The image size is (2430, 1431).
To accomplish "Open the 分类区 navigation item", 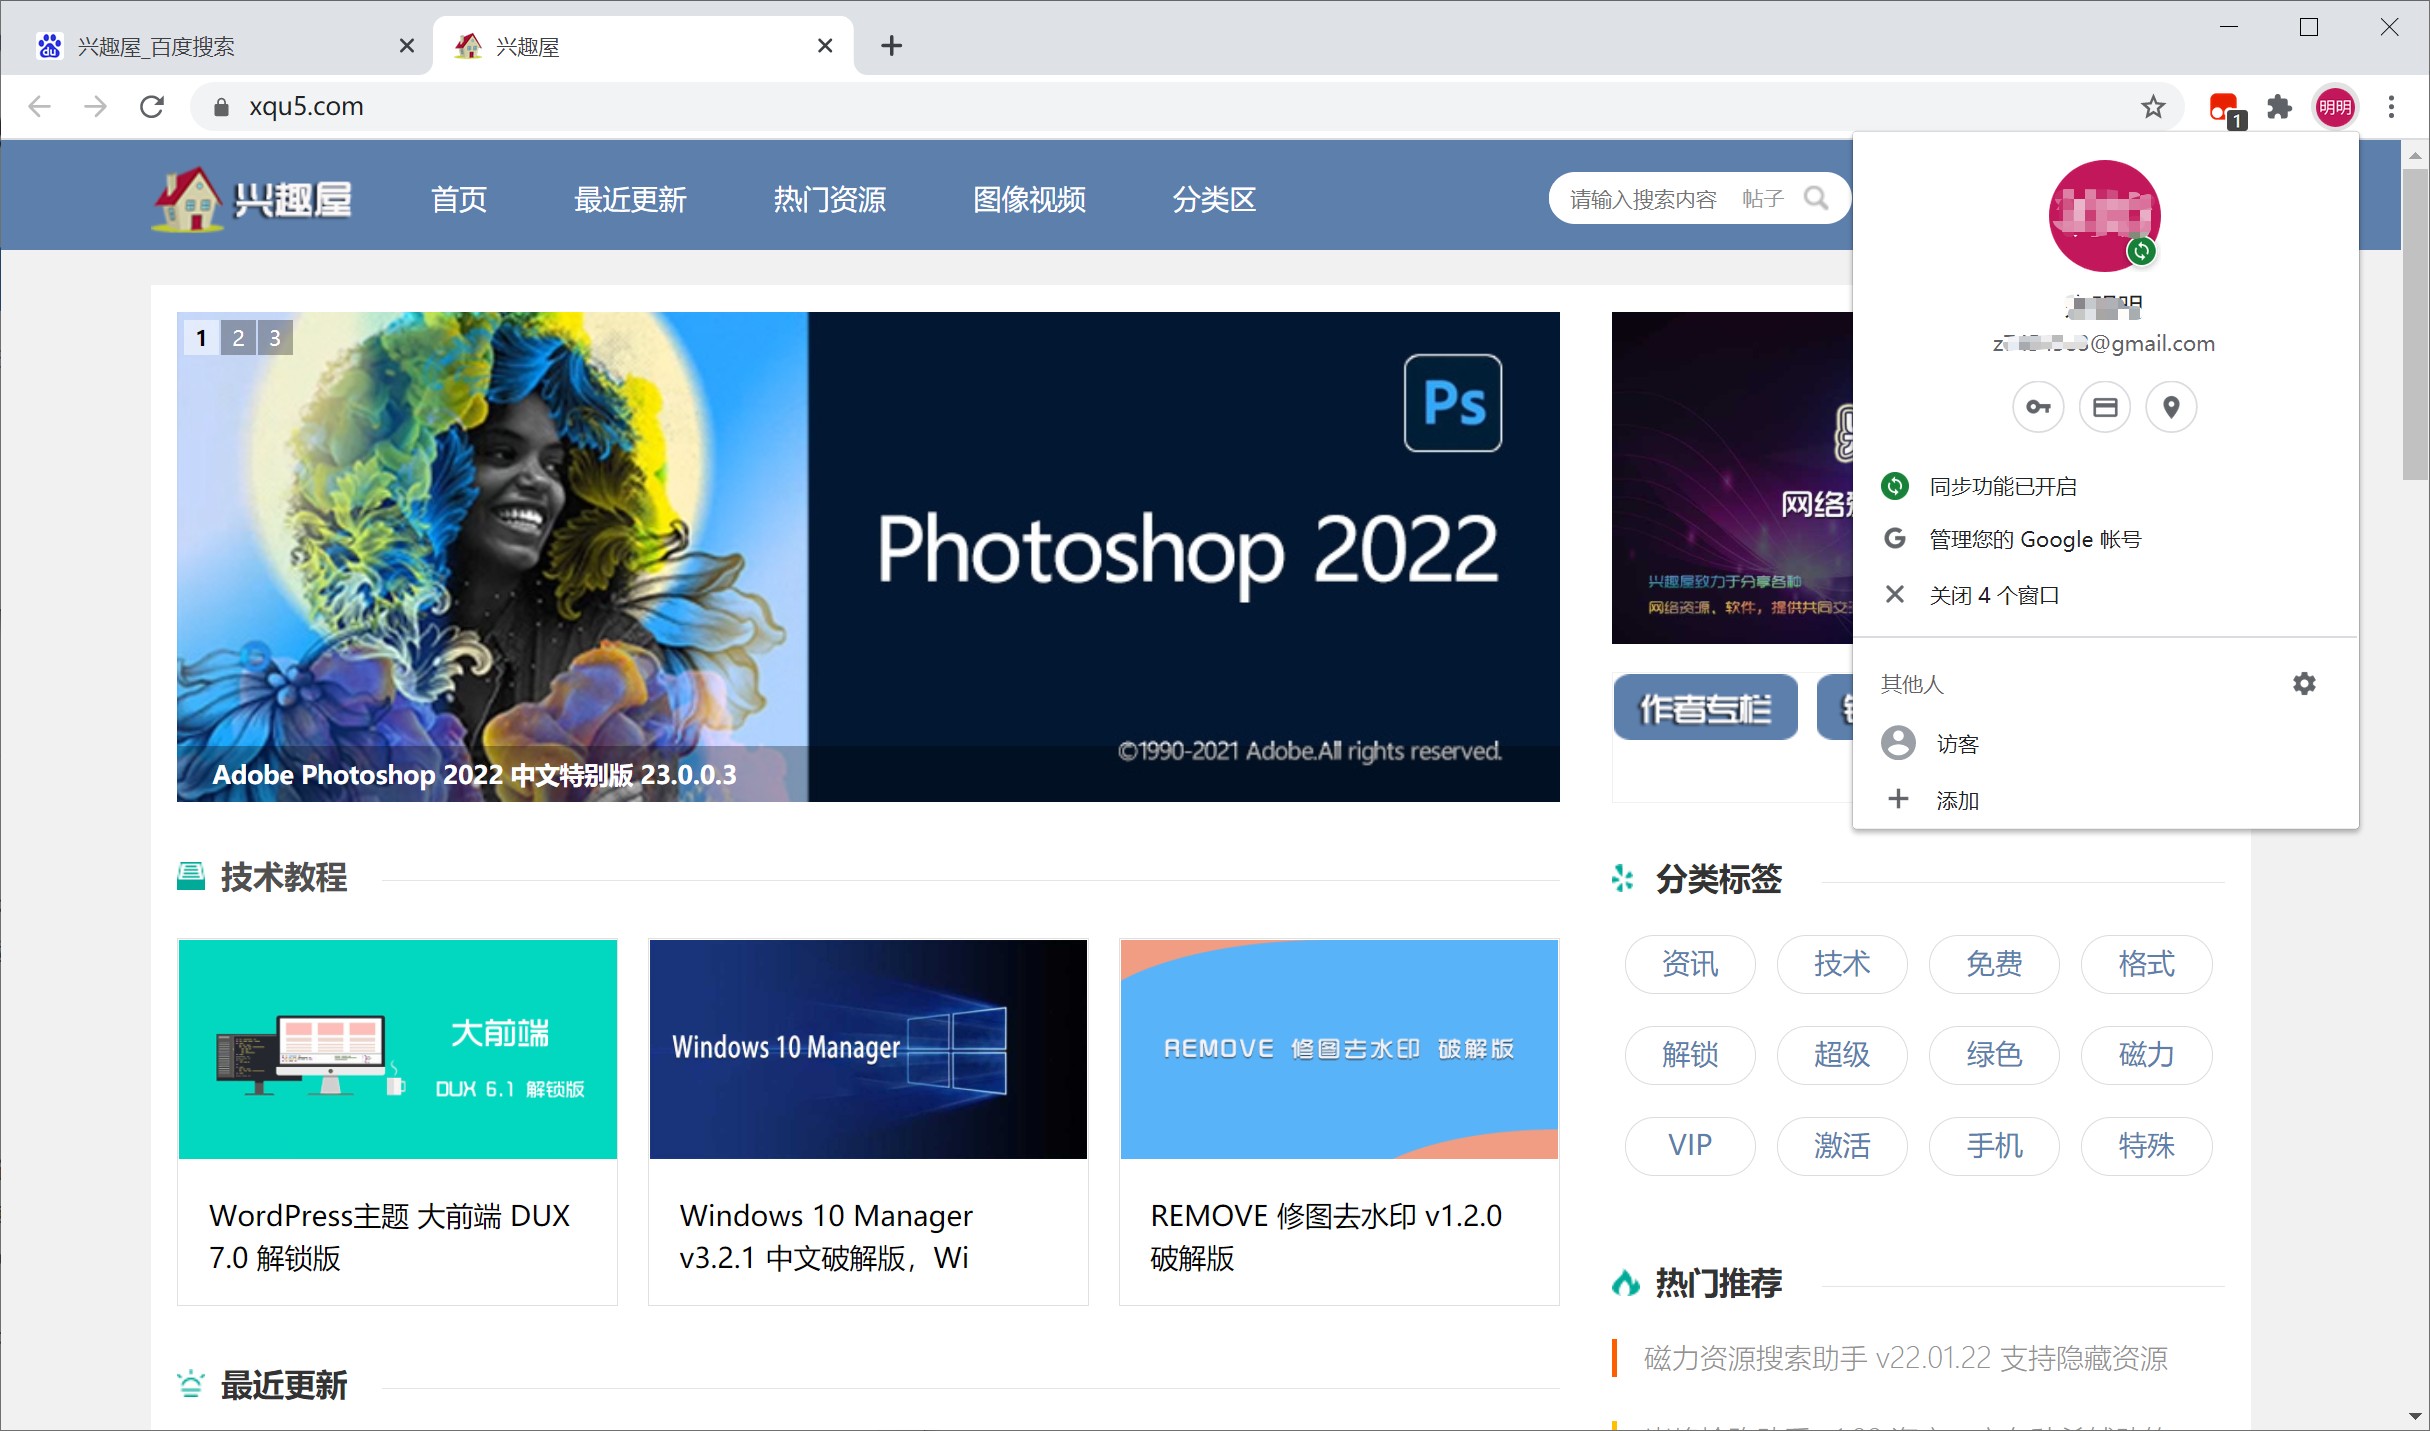I will [x=1214, y=199].
